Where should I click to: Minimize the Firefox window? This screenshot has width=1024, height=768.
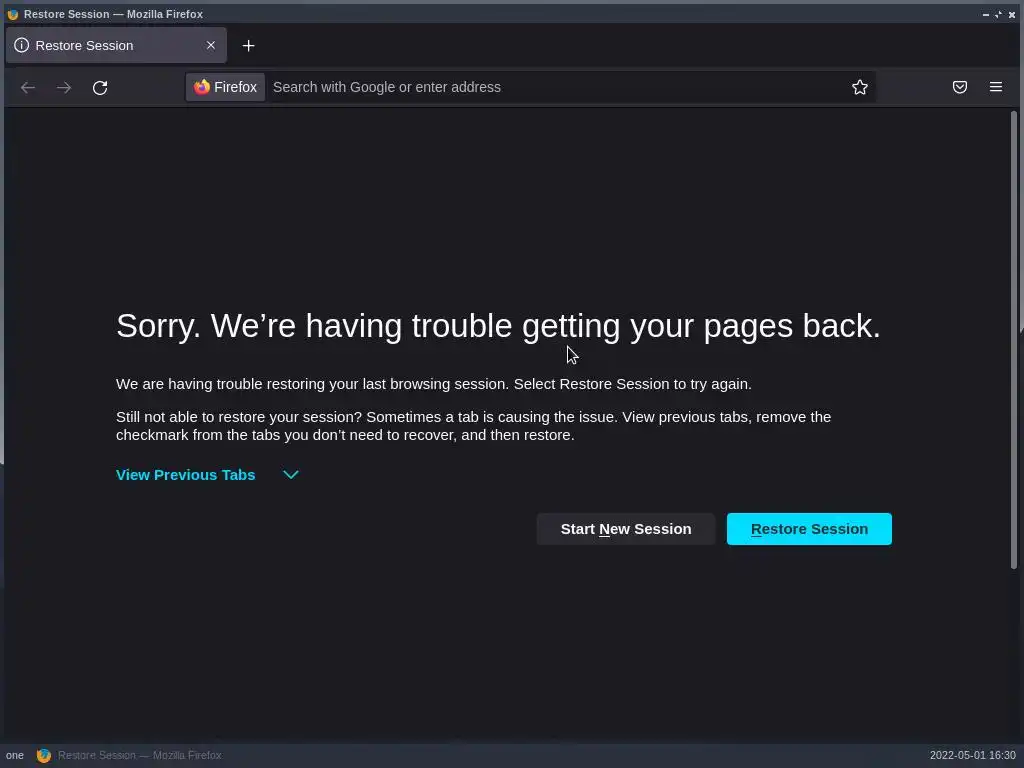(x=985, y=14)
